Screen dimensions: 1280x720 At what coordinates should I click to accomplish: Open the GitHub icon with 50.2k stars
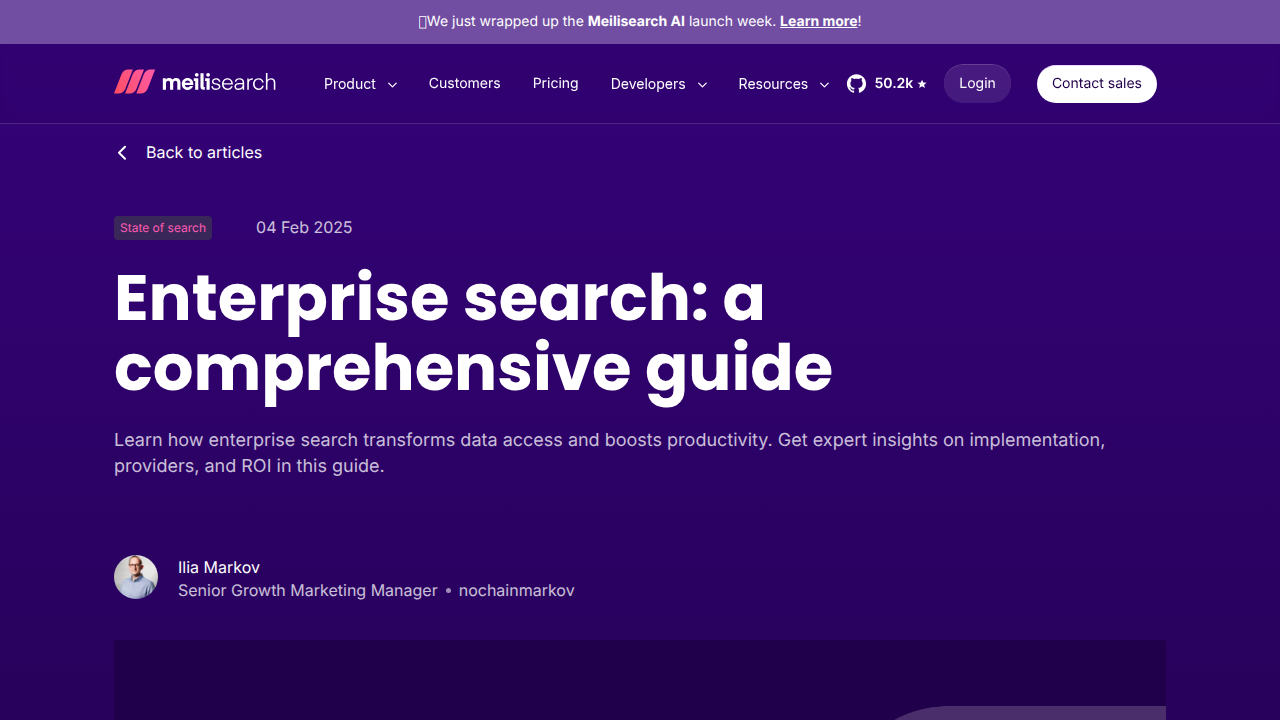coord(887,84)
